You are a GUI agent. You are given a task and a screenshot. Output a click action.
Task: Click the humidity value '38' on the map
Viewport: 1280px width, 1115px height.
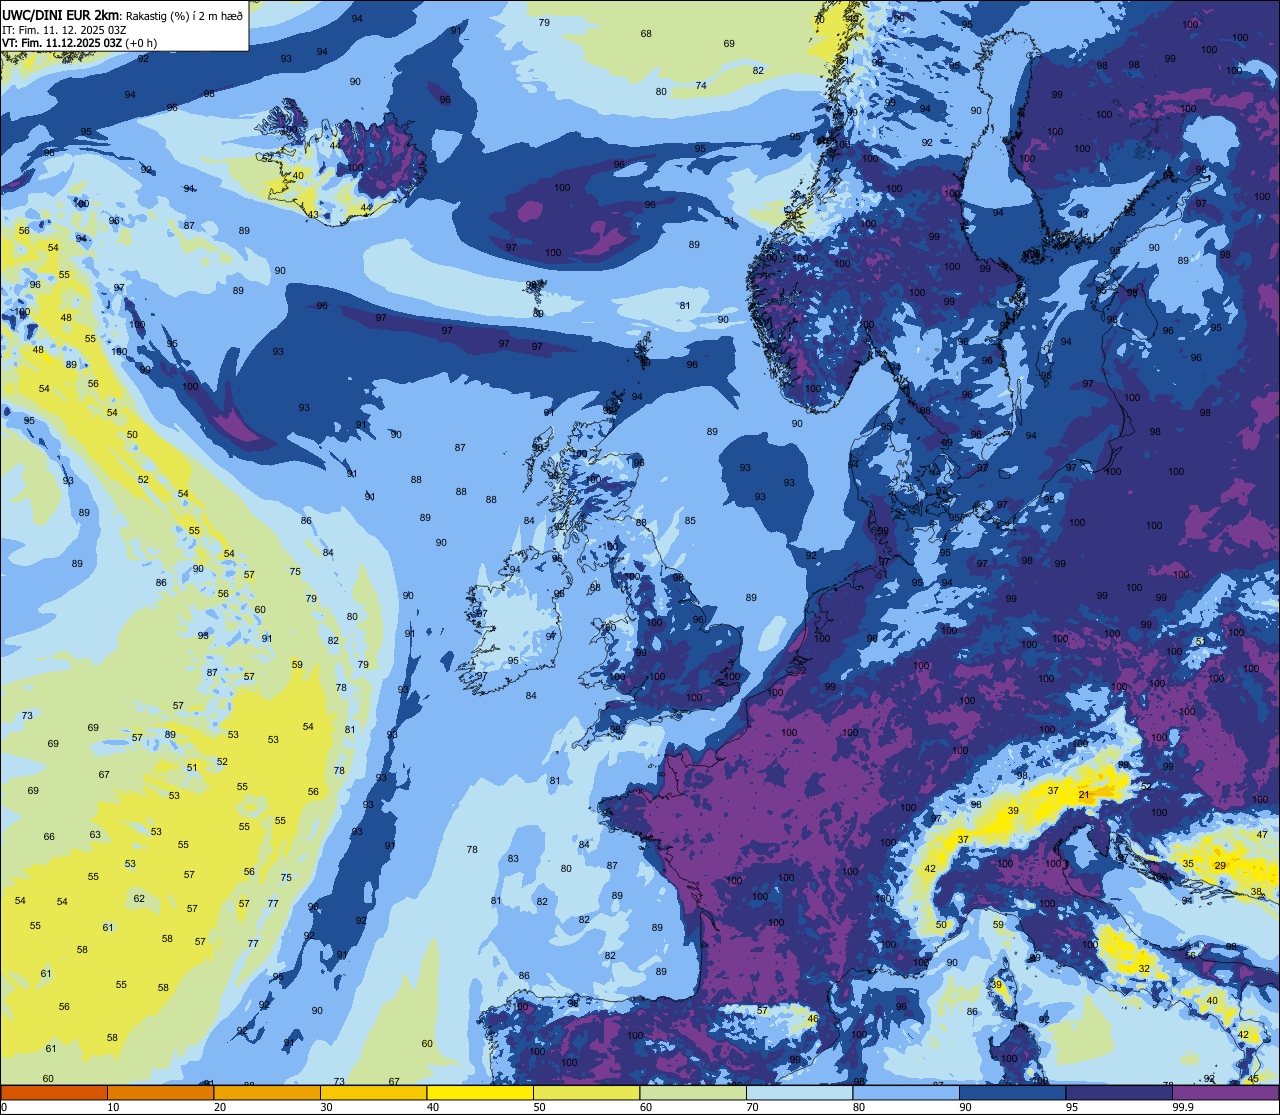(x=1256, y=891)
